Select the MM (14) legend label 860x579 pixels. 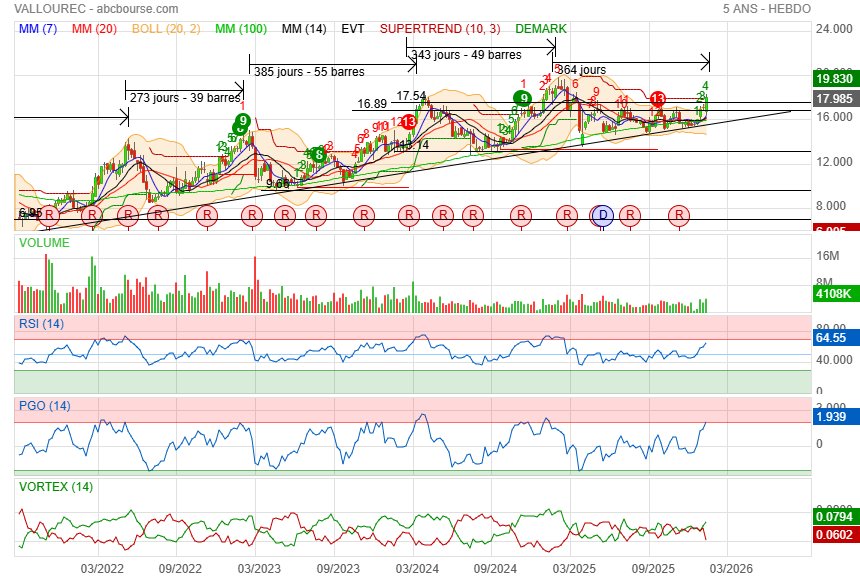point(304,29)
